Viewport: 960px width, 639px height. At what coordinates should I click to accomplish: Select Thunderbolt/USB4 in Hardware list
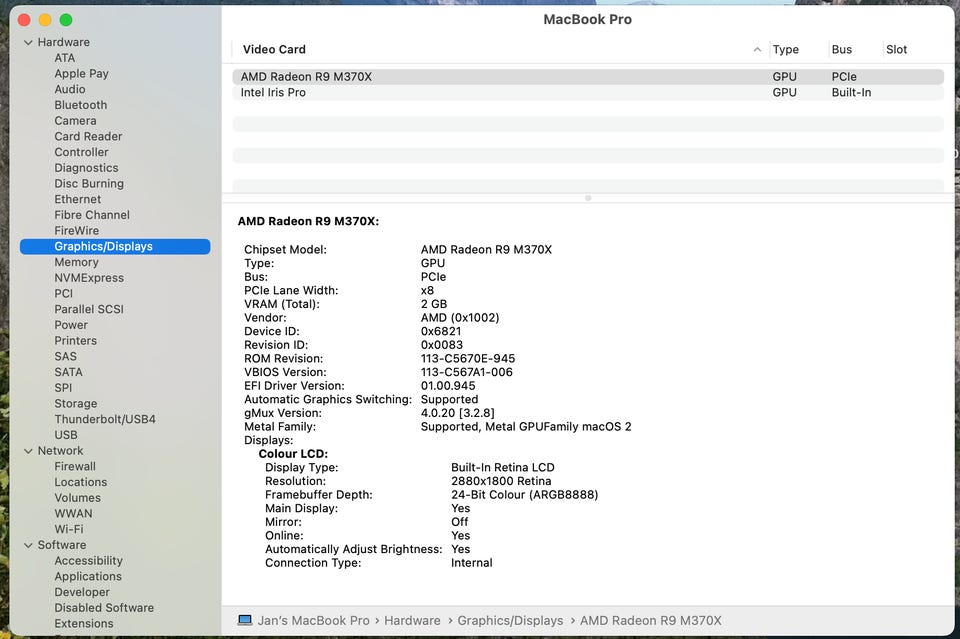pos(105,419)
